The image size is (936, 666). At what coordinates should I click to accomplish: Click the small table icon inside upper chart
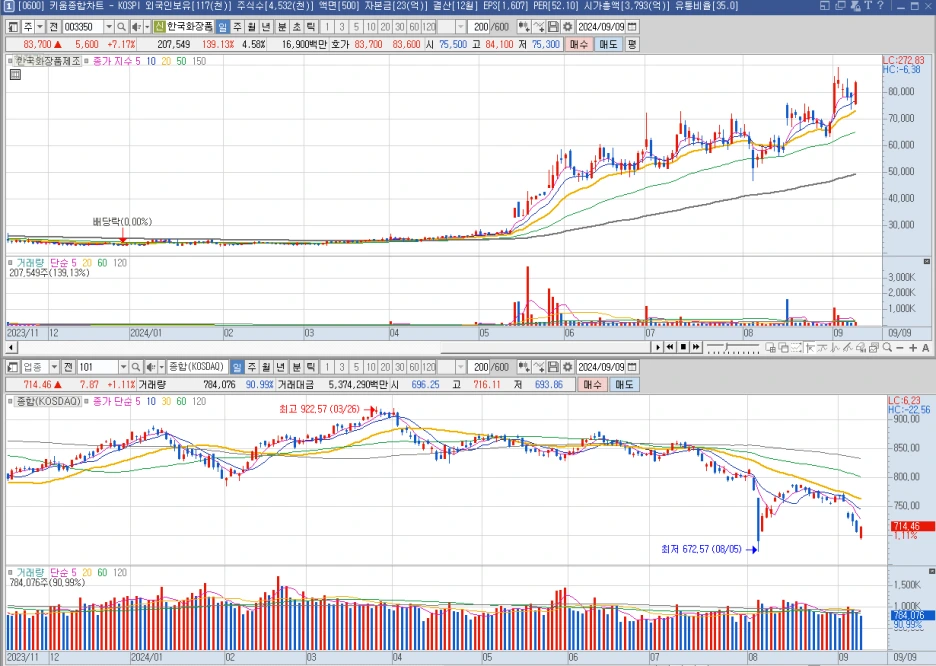pyautogui.click(x=16, y=75)
